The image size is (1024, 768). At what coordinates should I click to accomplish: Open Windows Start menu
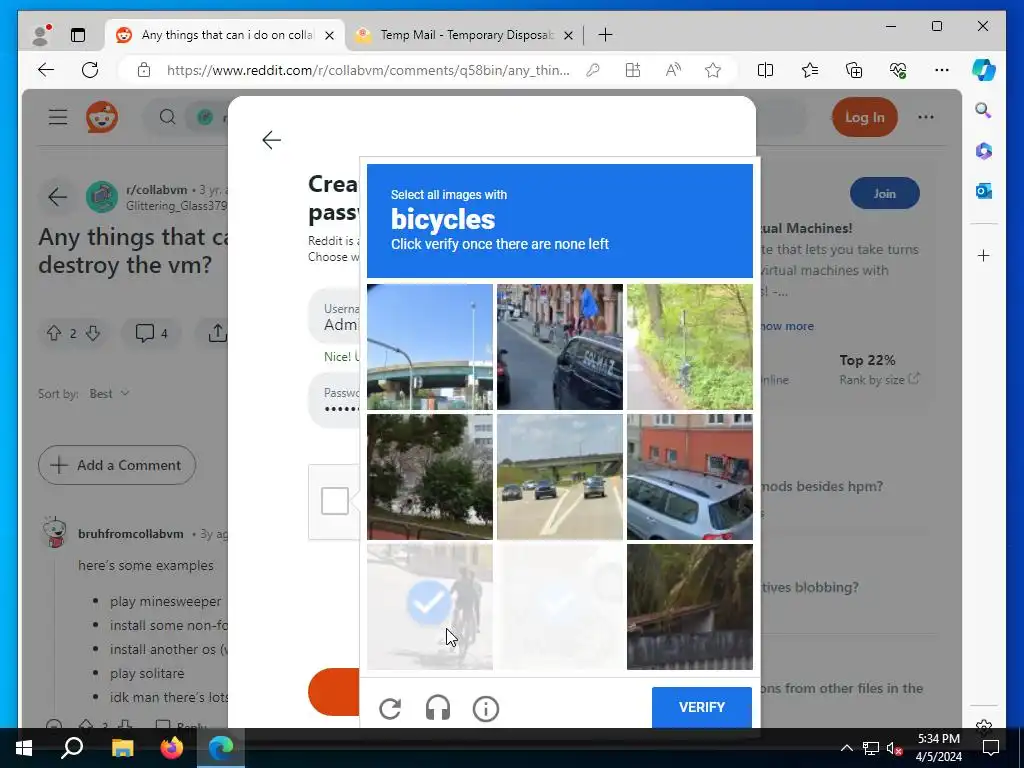[x=24, y=748]
